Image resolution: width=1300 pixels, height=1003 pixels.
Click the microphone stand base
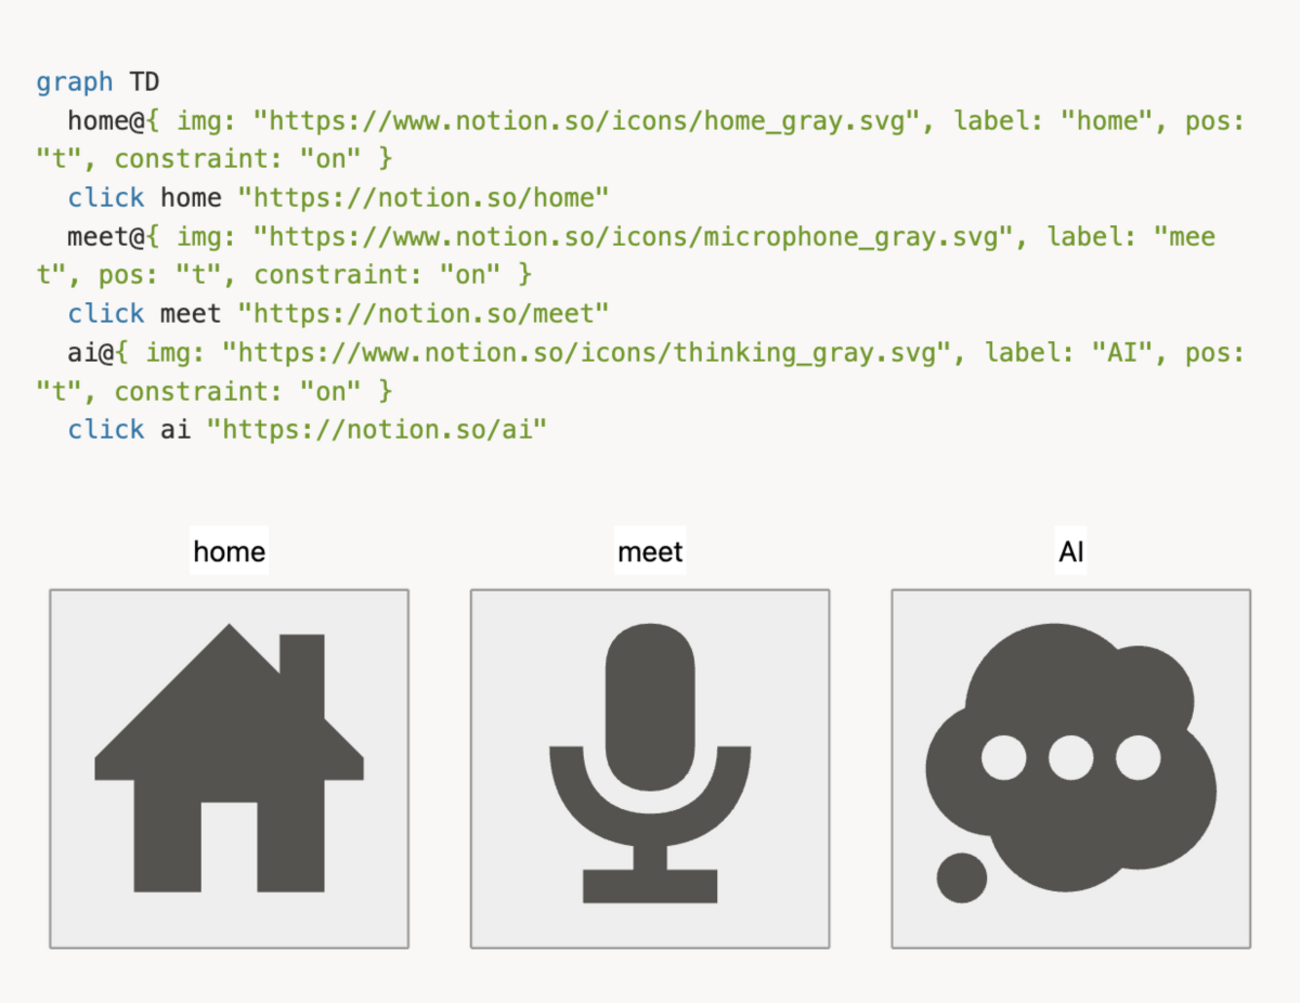coord(650,885)
